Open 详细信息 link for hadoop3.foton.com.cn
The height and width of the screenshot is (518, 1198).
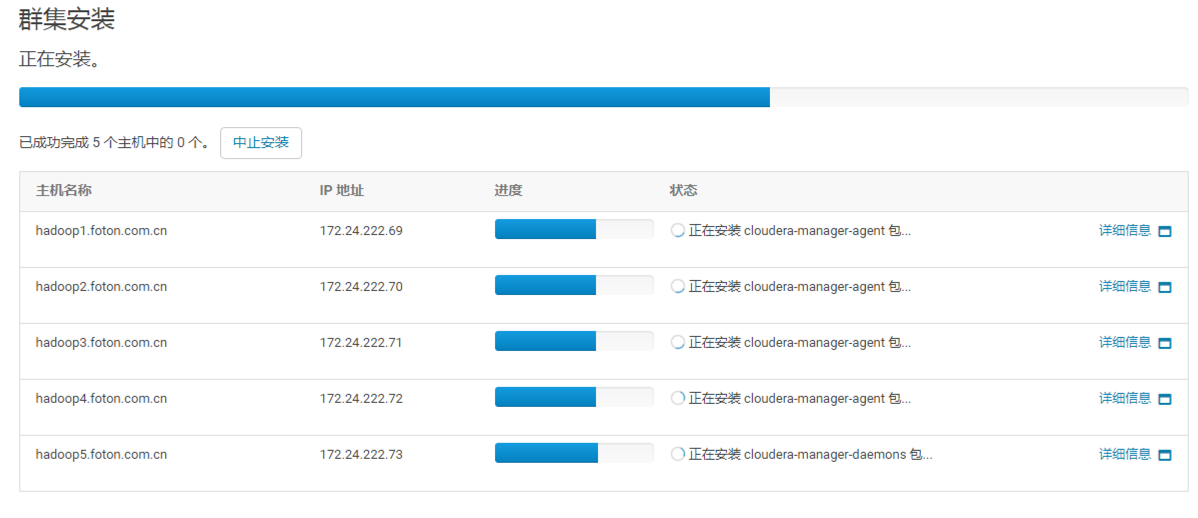click(1124, 342)
